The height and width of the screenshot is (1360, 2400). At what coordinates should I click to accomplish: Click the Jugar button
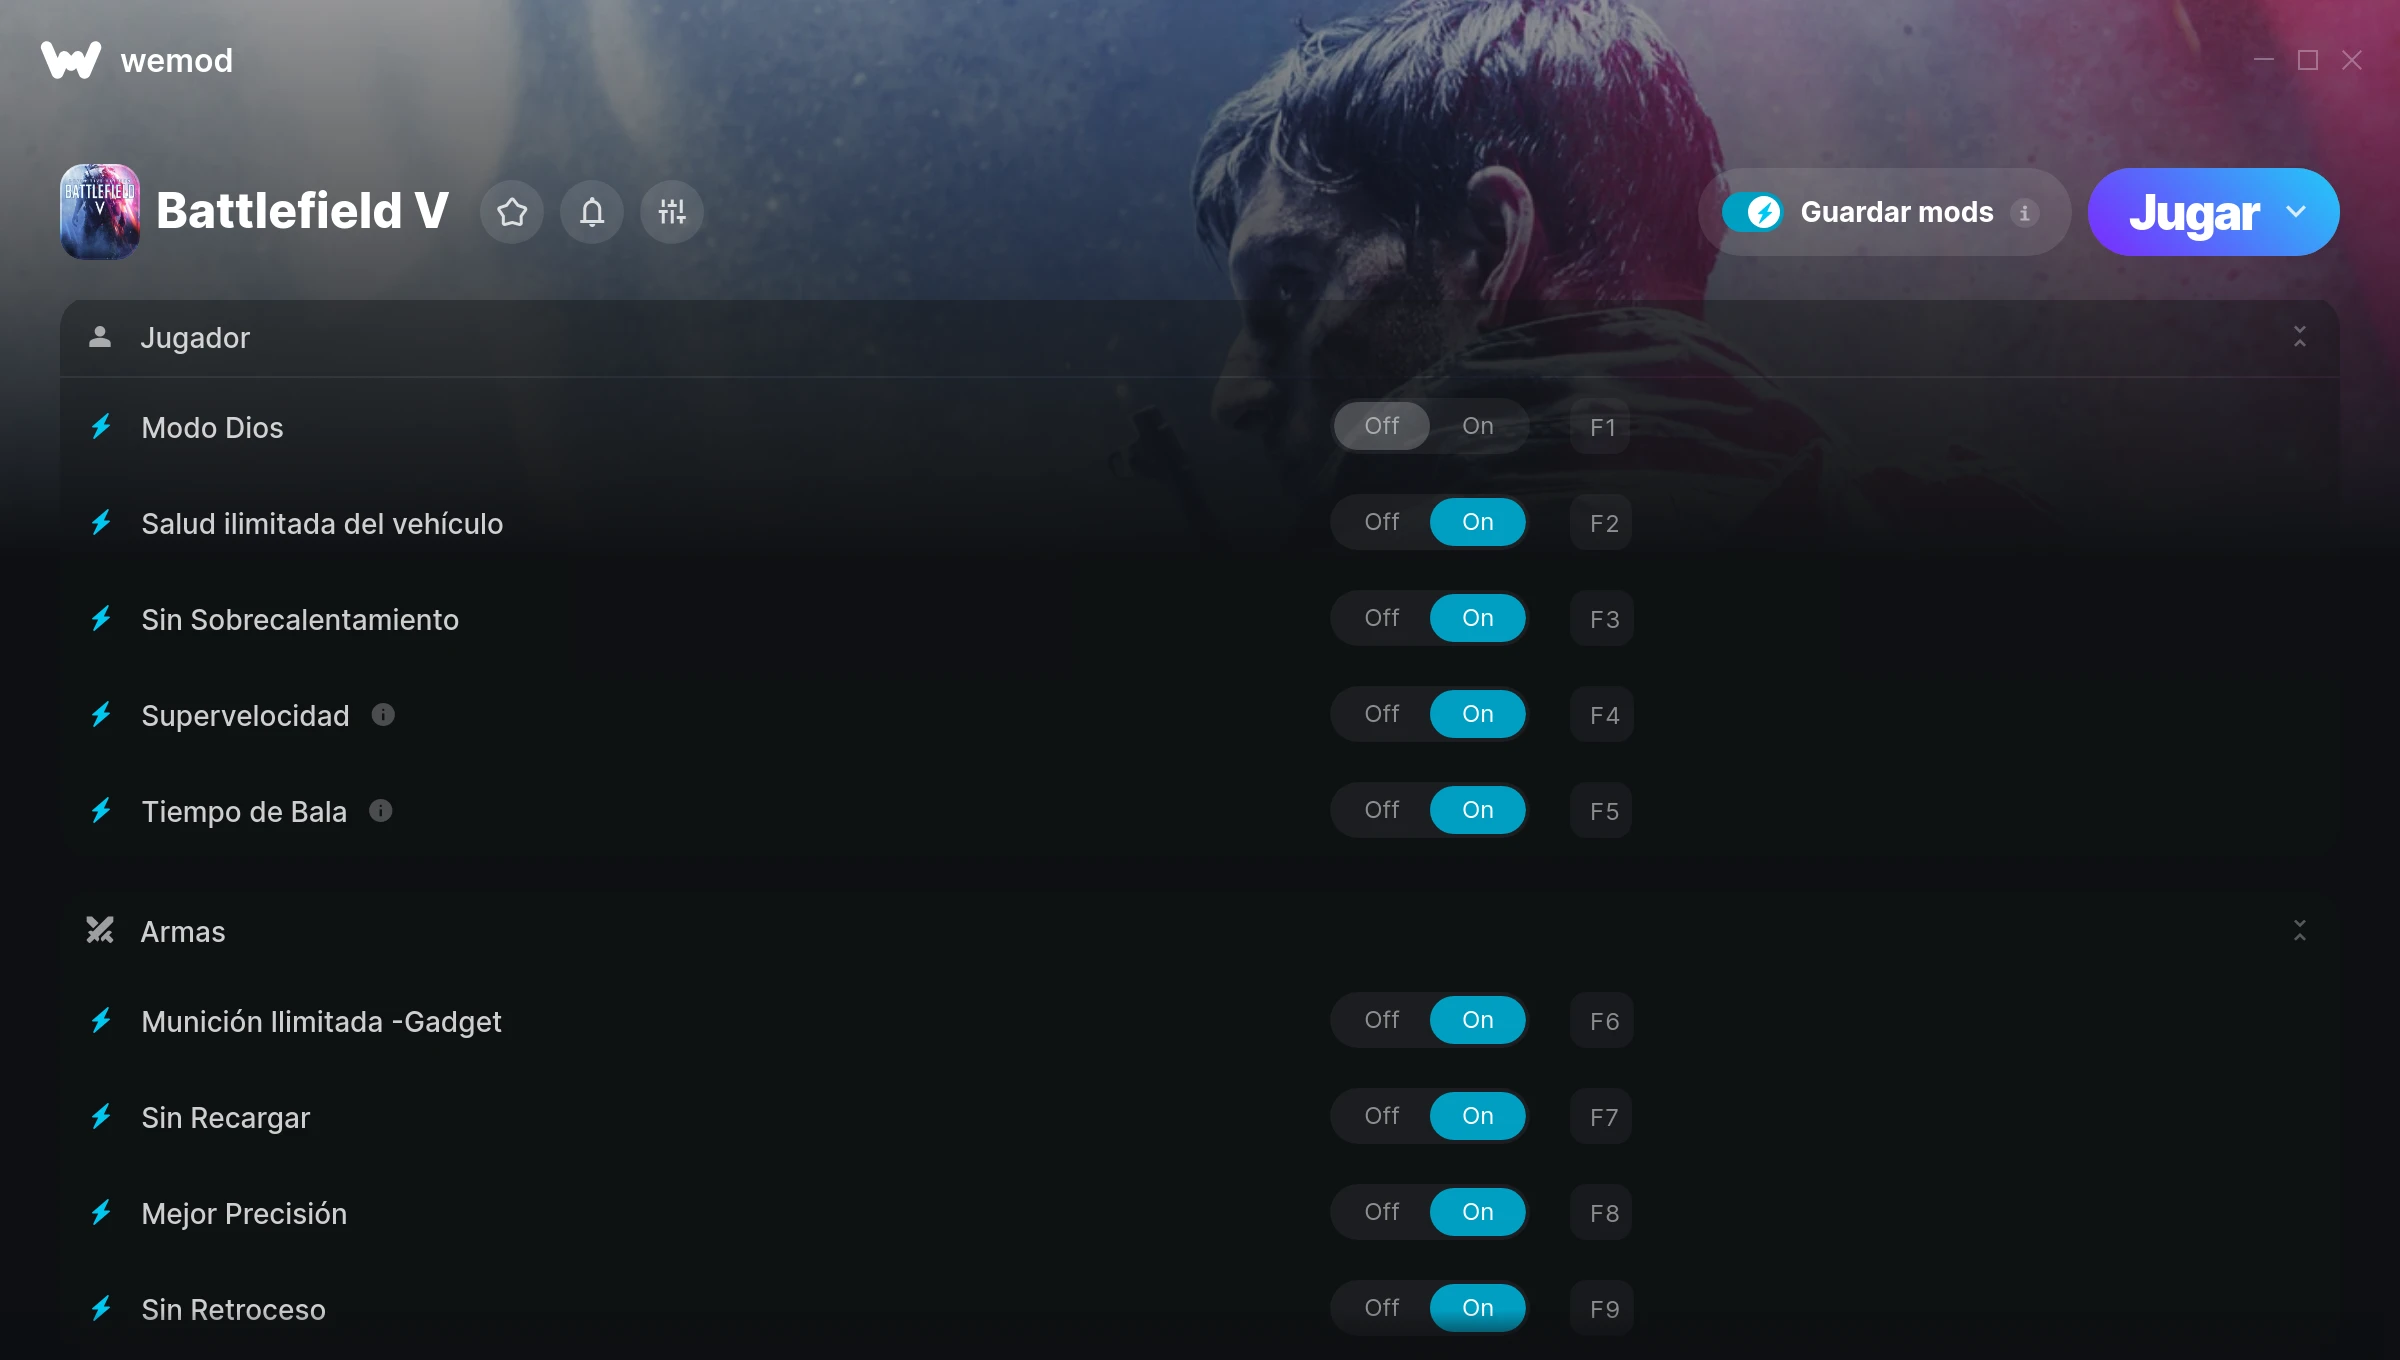(x=2194, y=212)
